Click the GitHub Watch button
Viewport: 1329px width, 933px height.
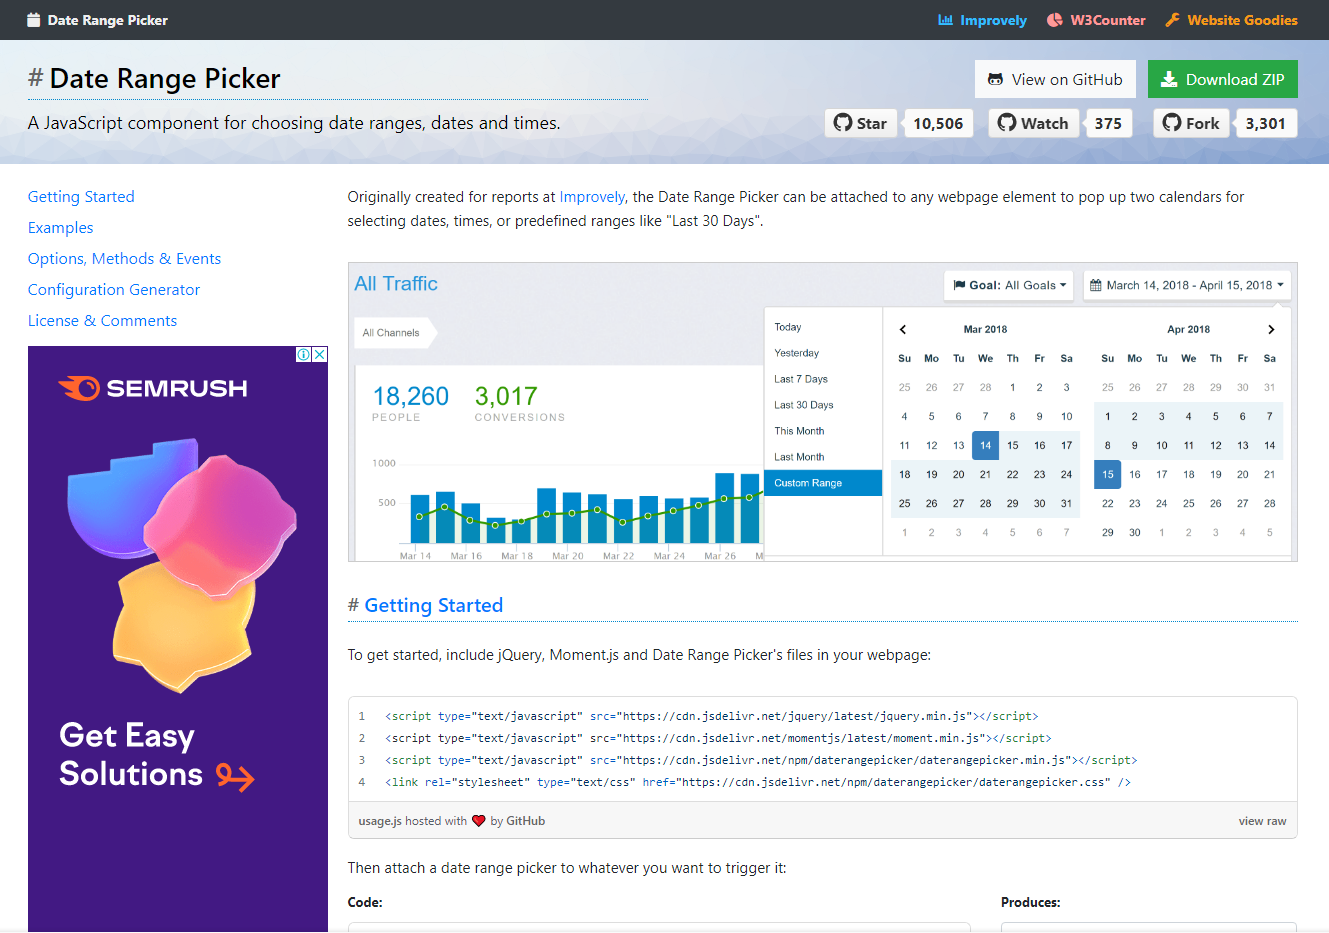1034,123
